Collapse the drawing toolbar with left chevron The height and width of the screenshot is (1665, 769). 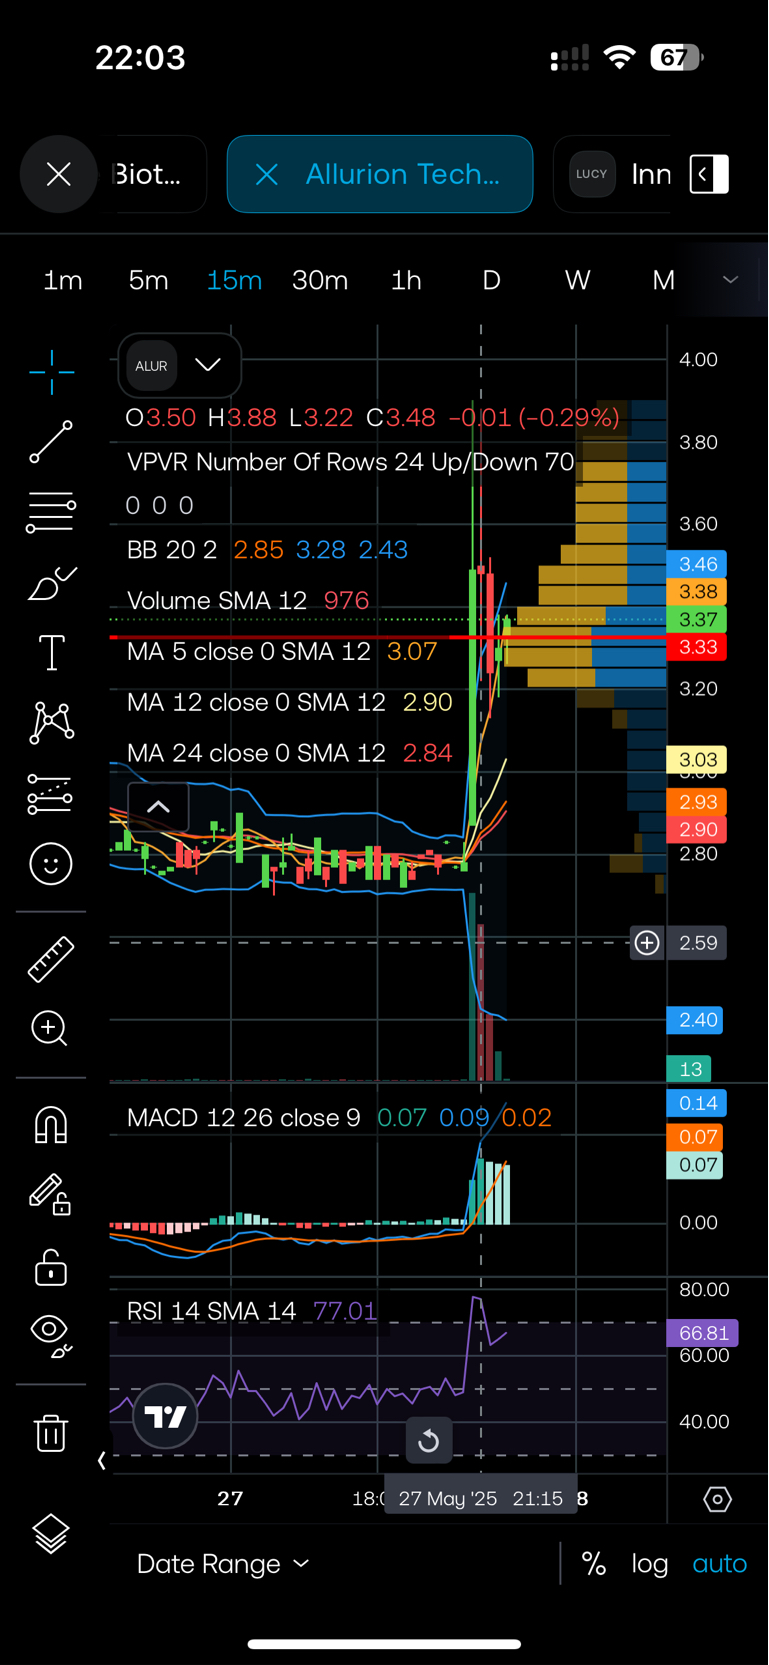tap(101, 1461)
